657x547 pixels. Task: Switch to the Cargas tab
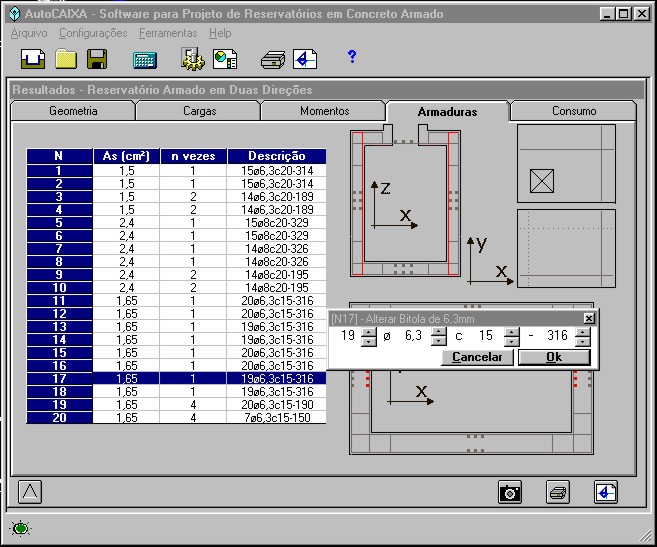199,111
